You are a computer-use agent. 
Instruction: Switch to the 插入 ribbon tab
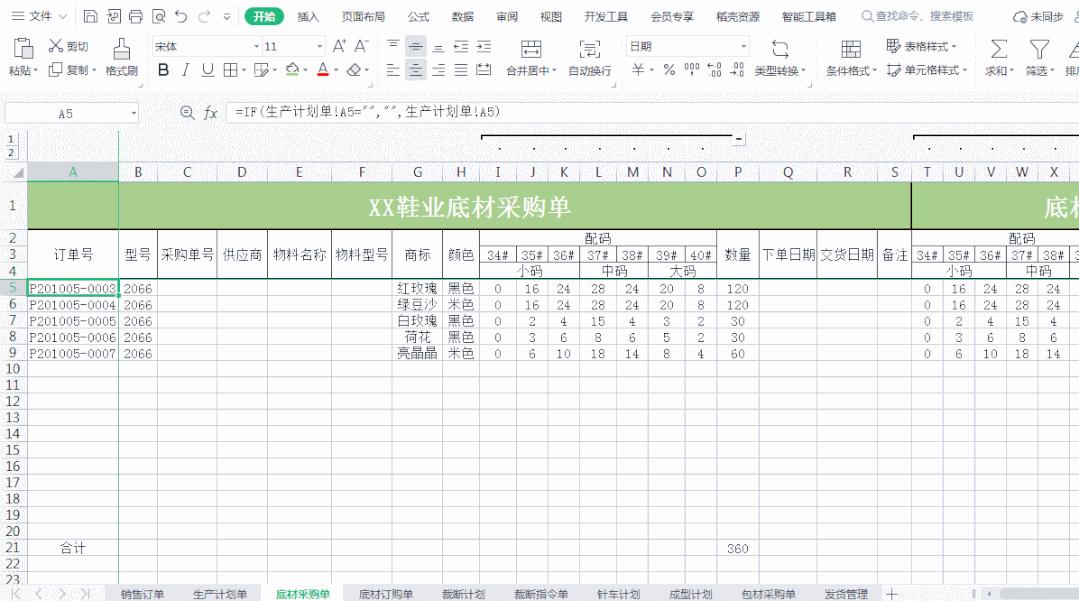306,16
